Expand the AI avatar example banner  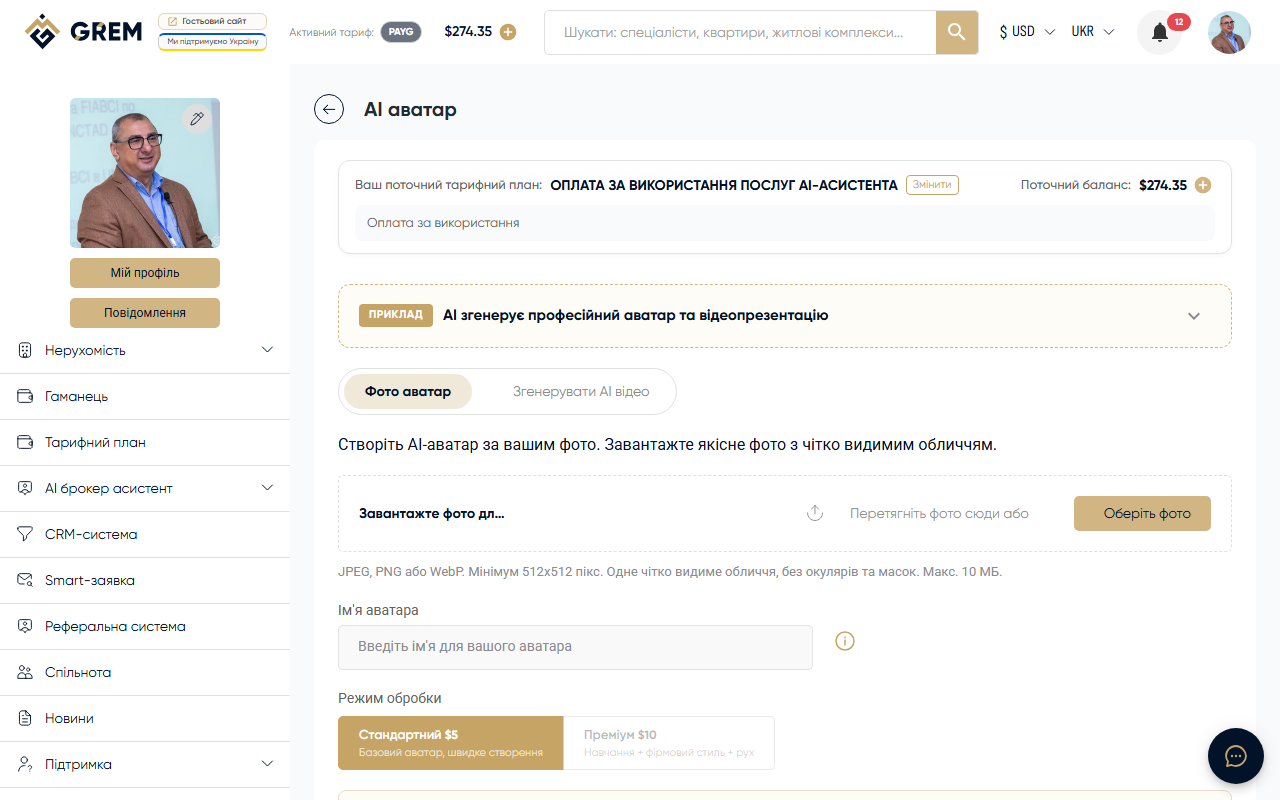1194,315
